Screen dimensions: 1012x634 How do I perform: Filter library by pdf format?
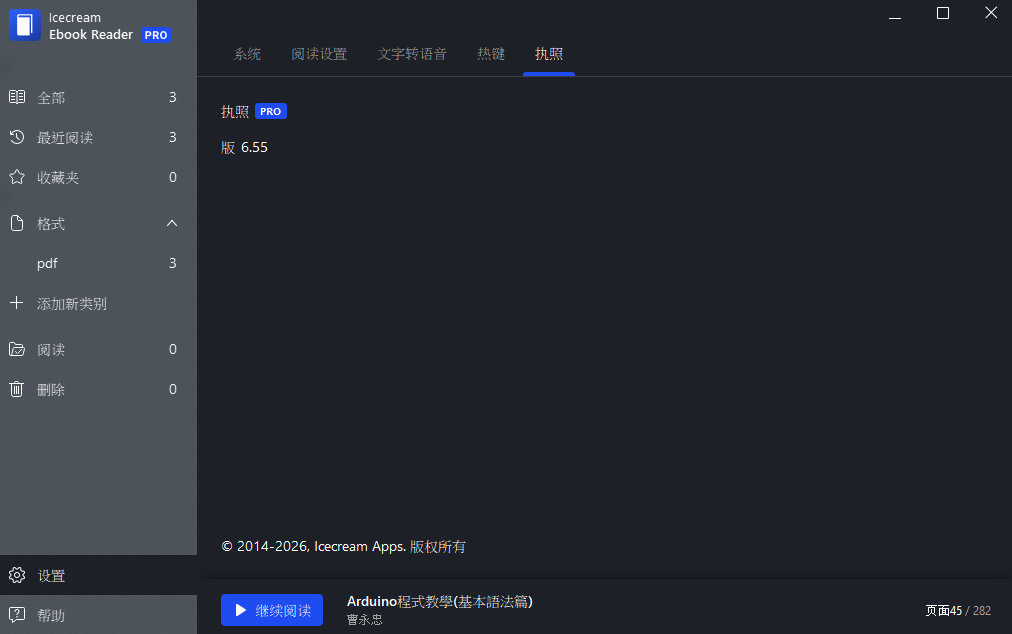[47, 263]
